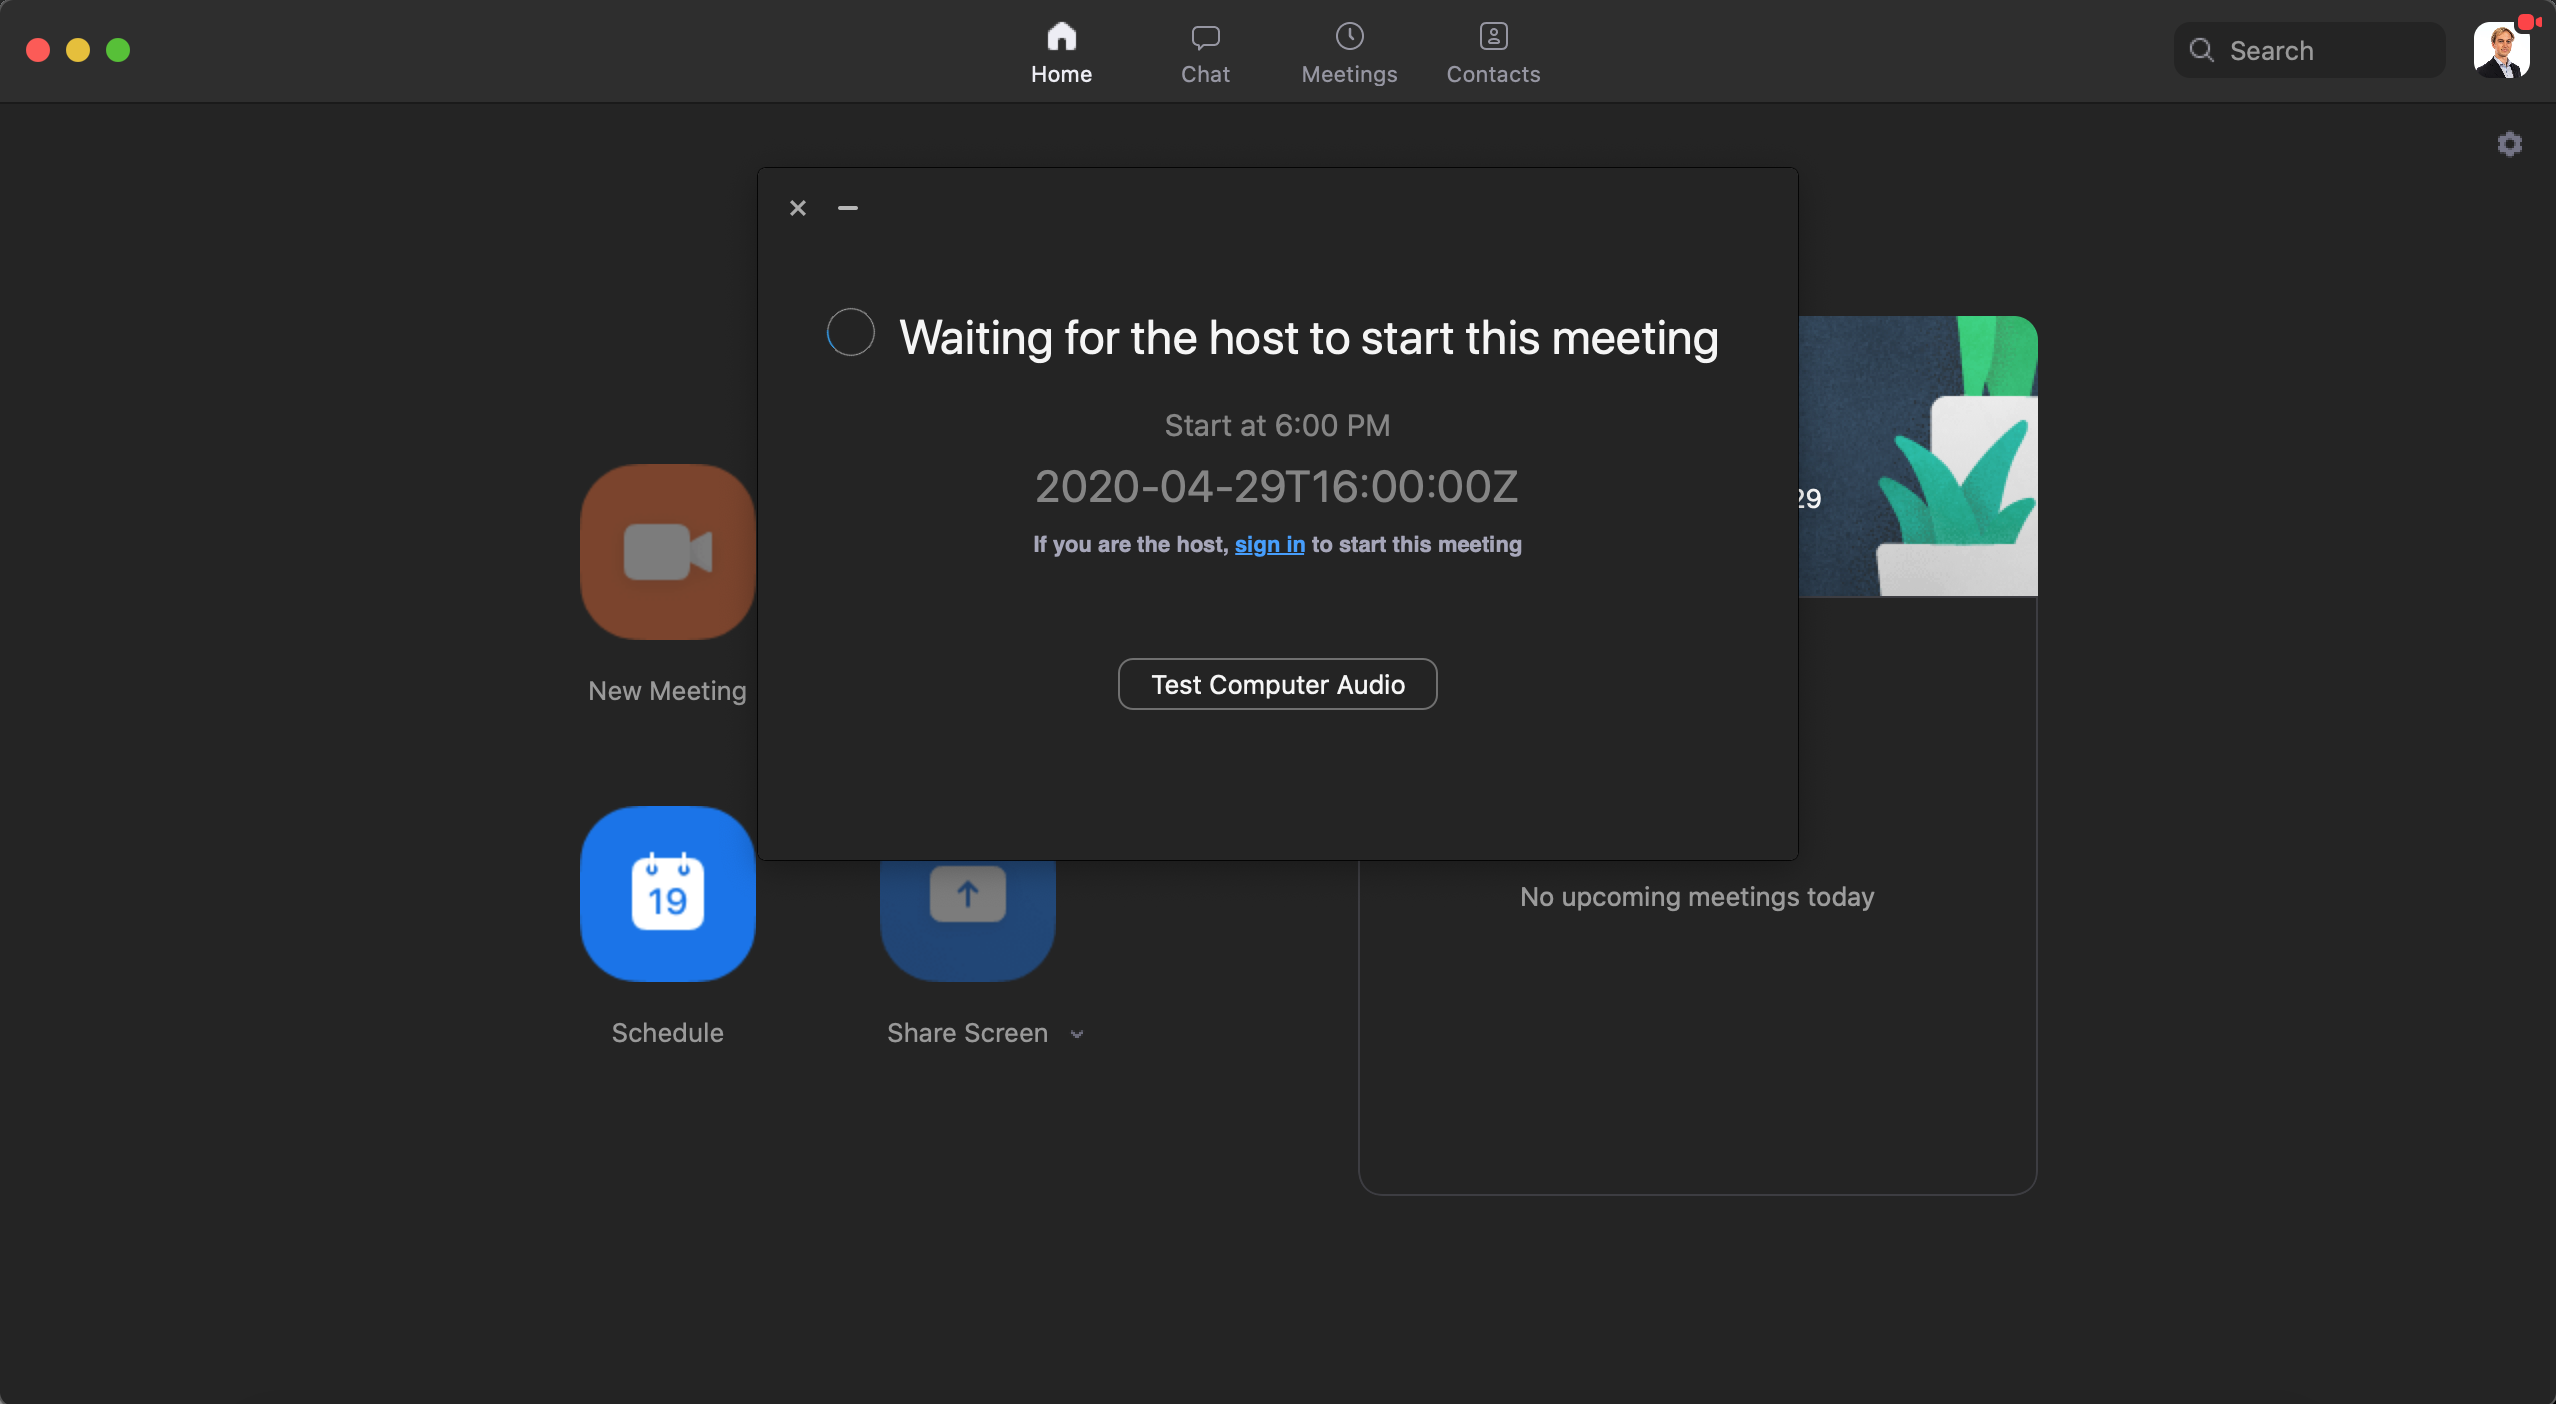This screenshot has height=1404, width=2556.
Task: Close the waiting for host dialog
Action: tap(797, 208)
